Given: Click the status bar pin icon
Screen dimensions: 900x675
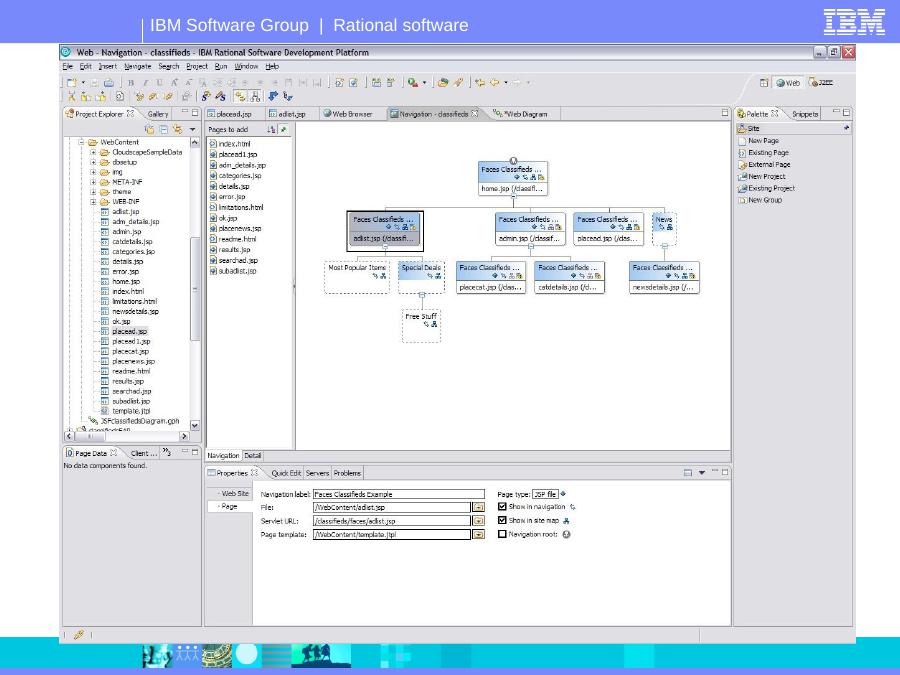Looking at the screenshot, I should (x=79, y=634).
